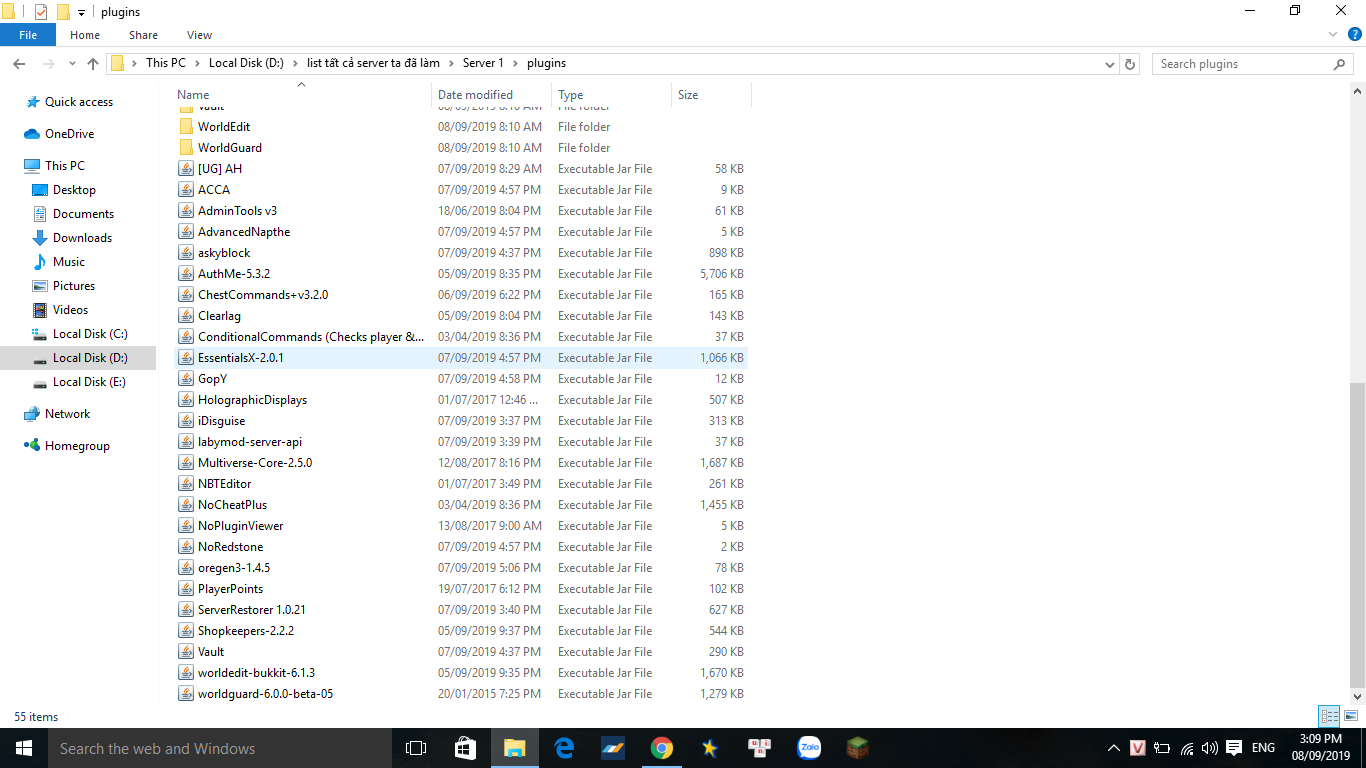The image size is (1366, 768).
Task: Click the WorldEdit folder icon
Action: (186, 127)
